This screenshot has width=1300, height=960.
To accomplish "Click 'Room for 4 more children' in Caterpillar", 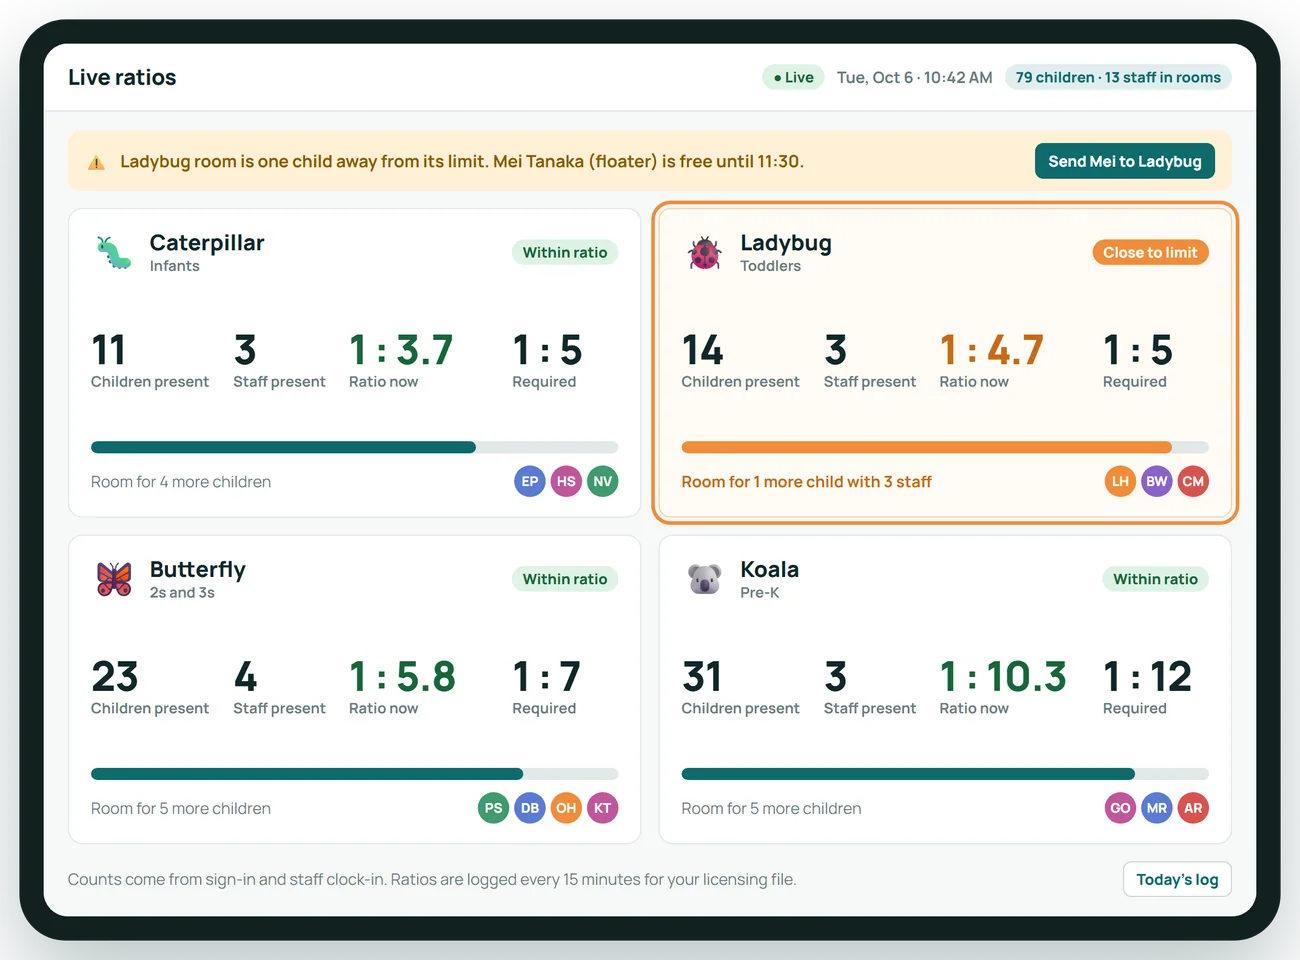I will tap(181, 482).
